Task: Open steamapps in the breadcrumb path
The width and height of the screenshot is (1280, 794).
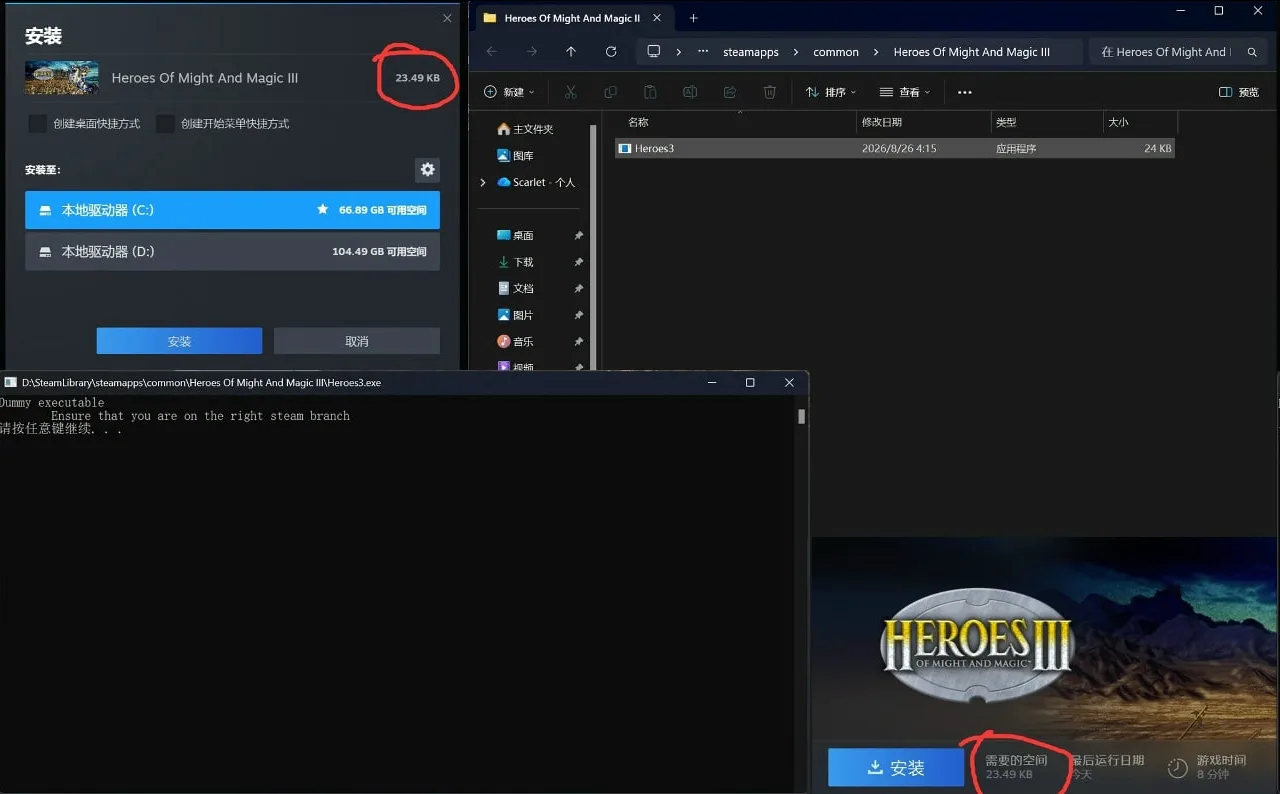Action: (x=751, y=52)
